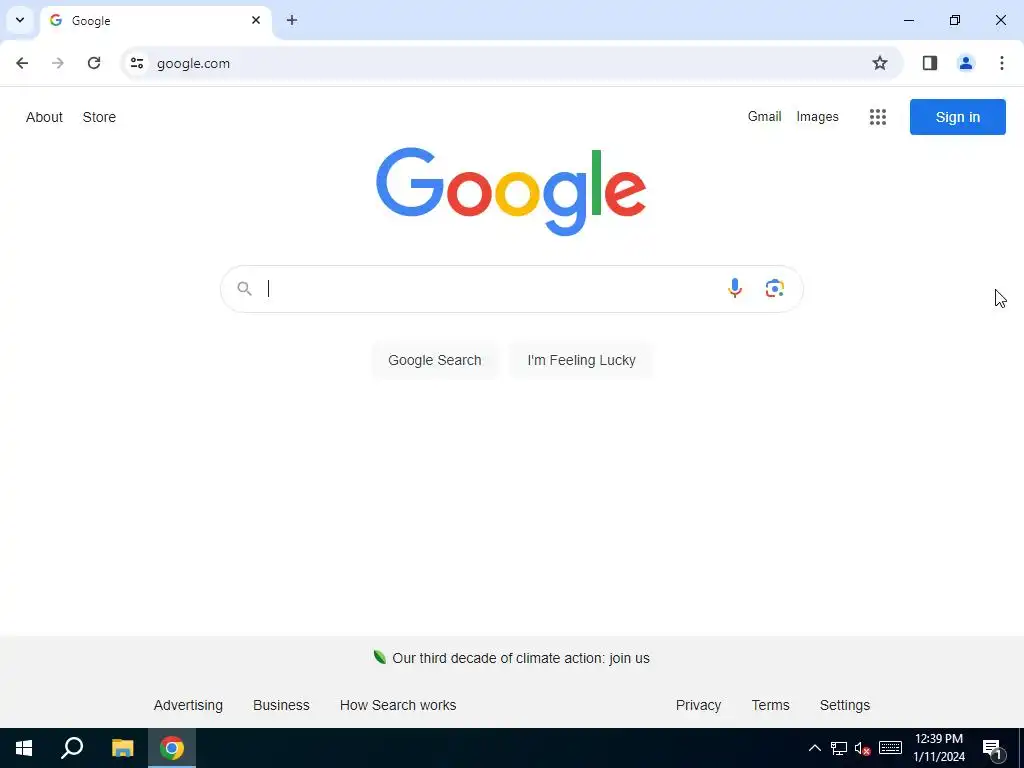Image resolution: width=1024 pixels, height=768 pixels.
Task: Open the Google apps grid
Action: [x=878, y=117]
